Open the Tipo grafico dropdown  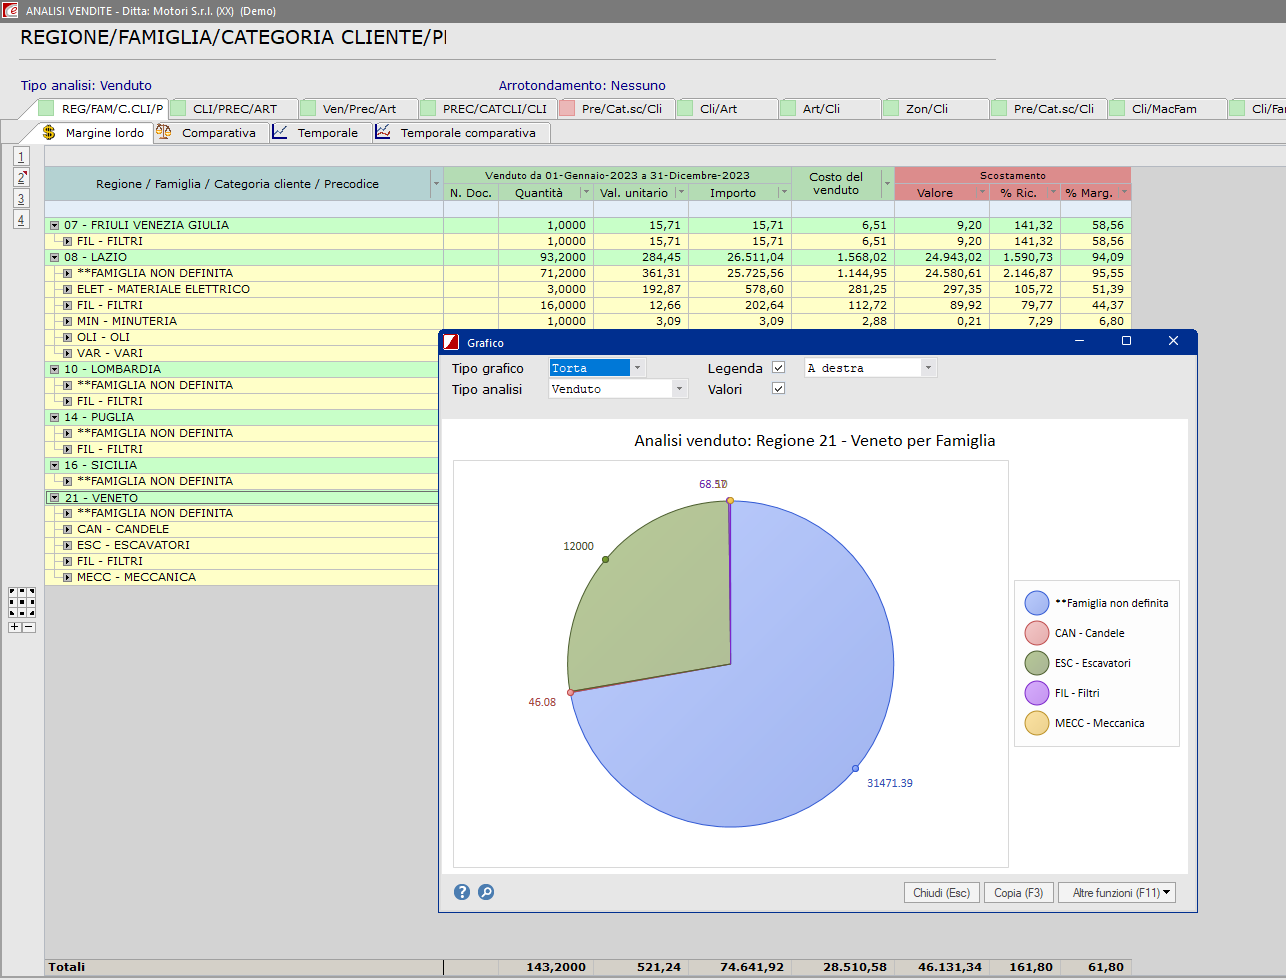click(x=637, y=368)
